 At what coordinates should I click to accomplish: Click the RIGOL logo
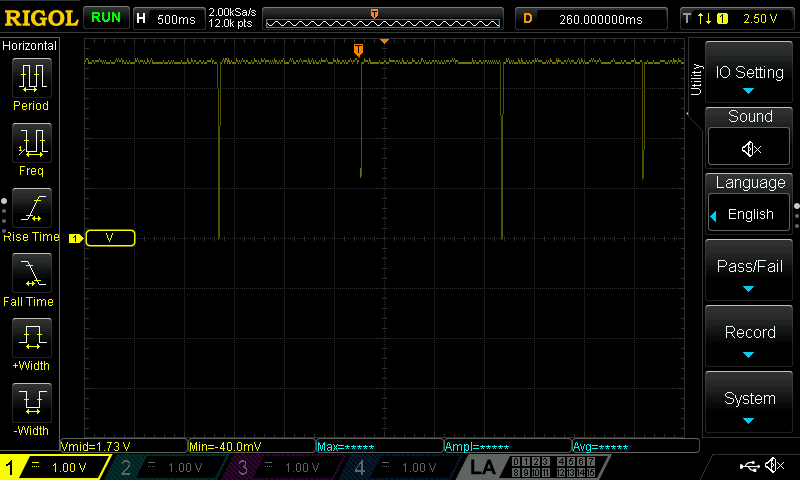click(41, 18)
